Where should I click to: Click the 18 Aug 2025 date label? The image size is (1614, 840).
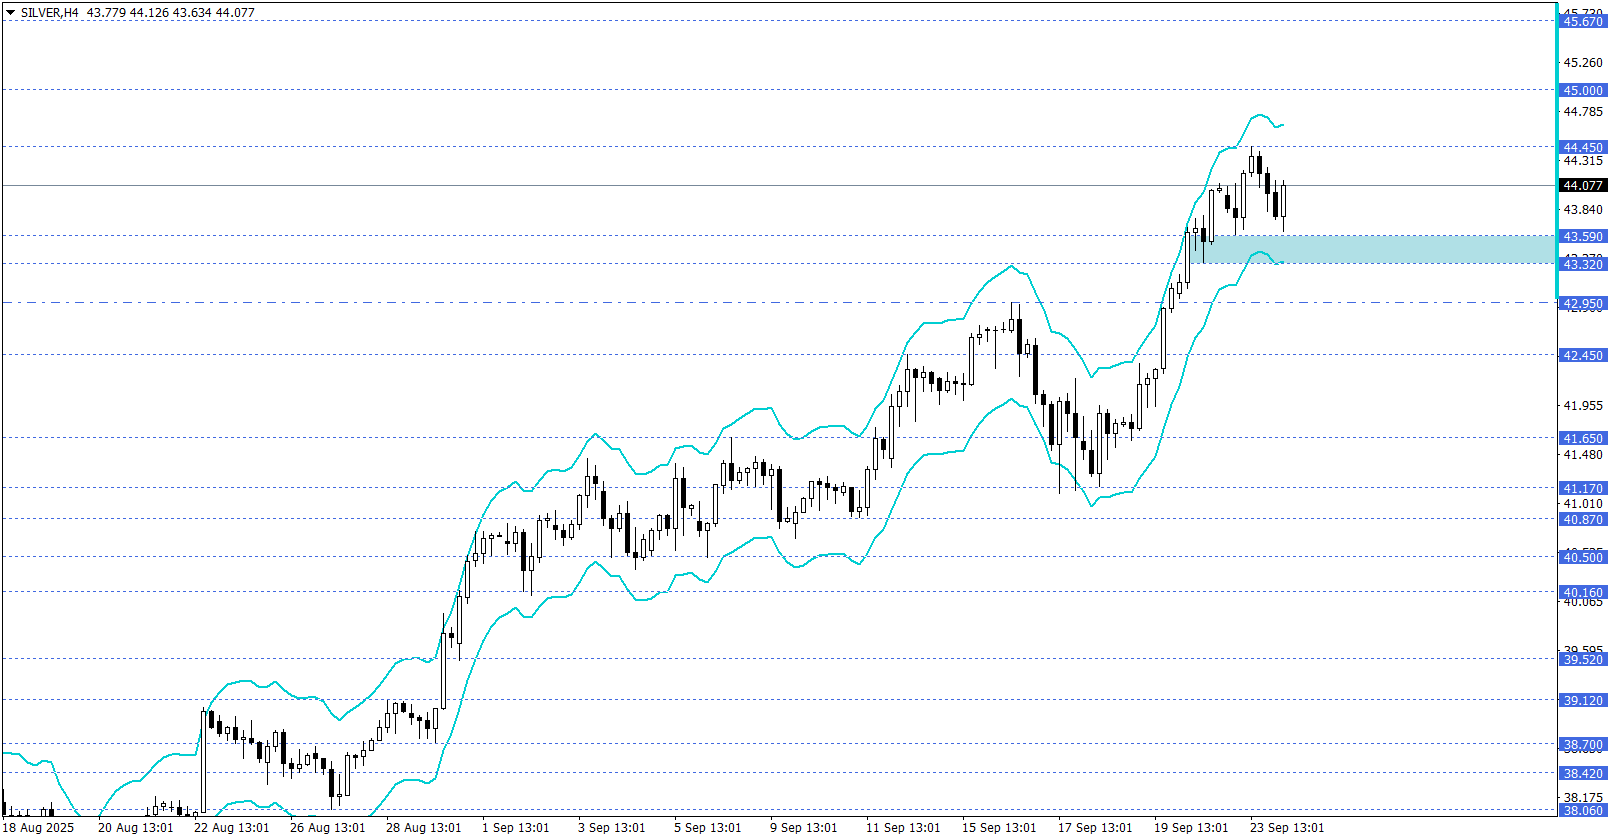point(39,827)
